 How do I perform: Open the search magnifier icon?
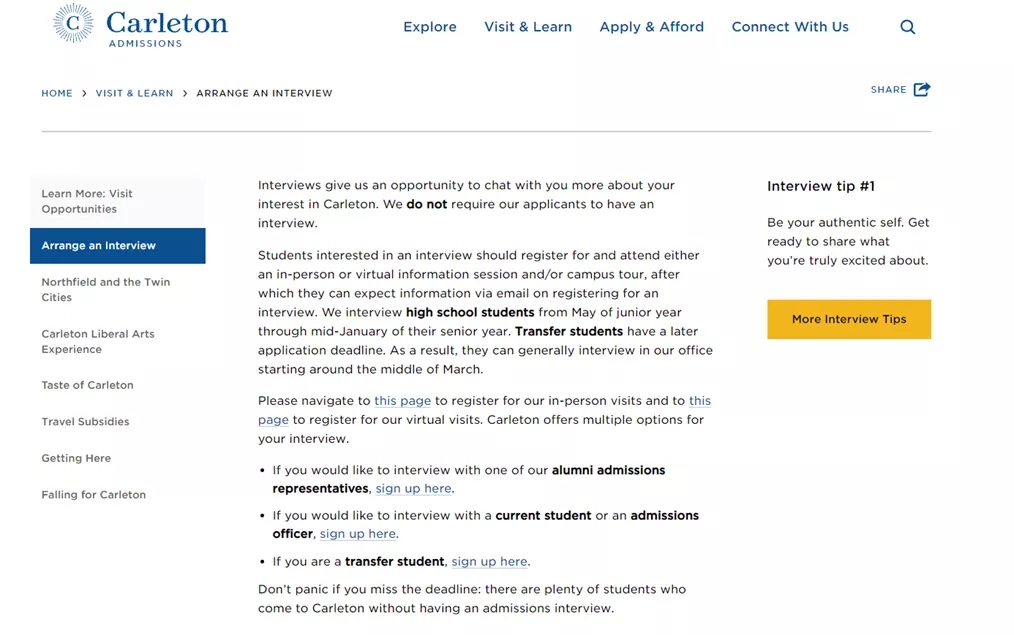907,27
